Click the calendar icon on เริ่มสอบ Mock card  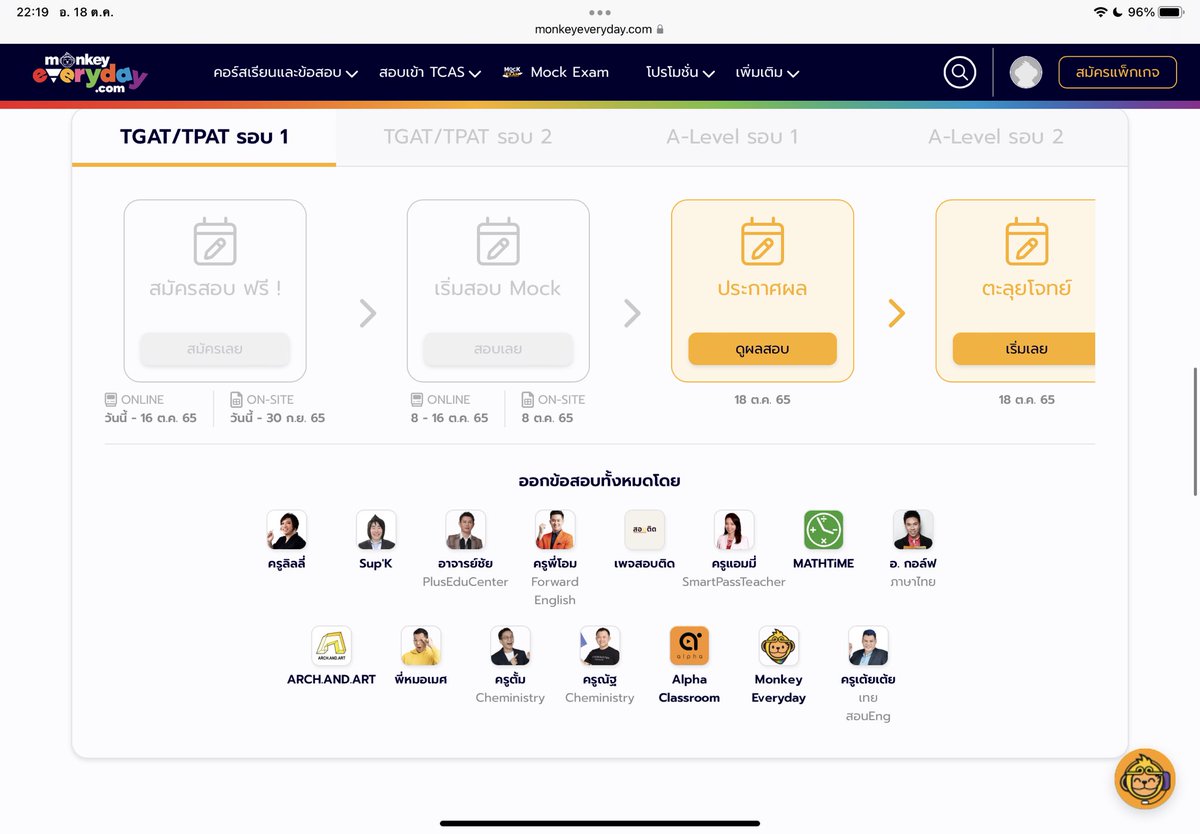point(498,241)
